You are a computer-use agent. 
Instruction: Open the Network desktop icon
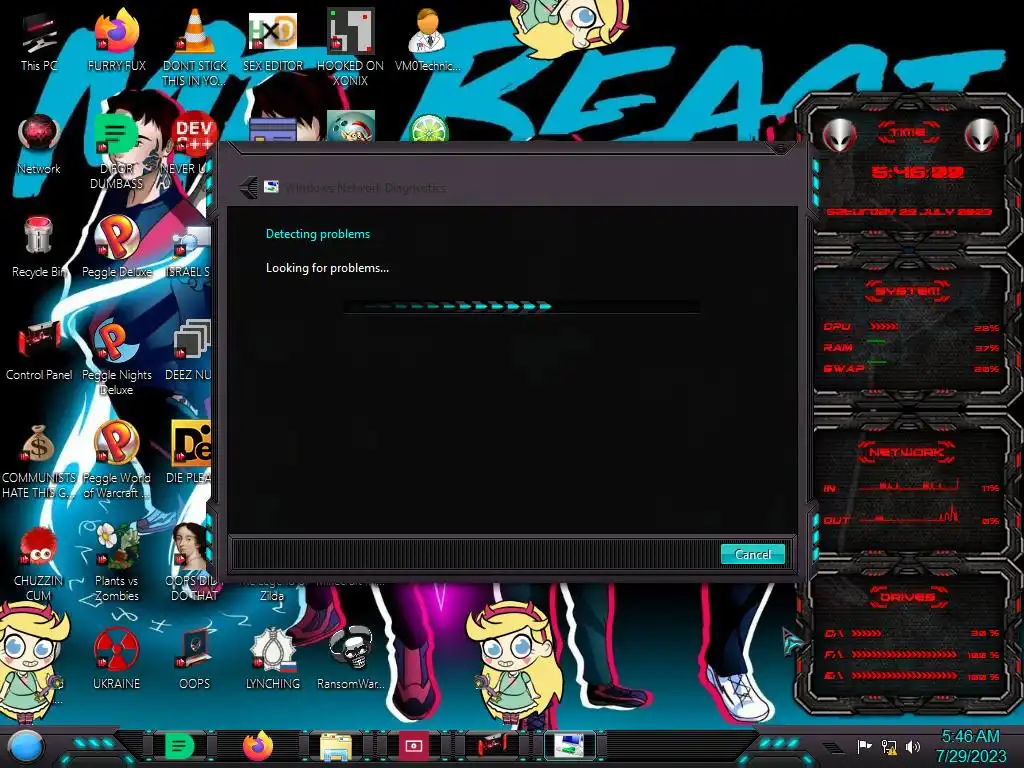coord(39,144)
